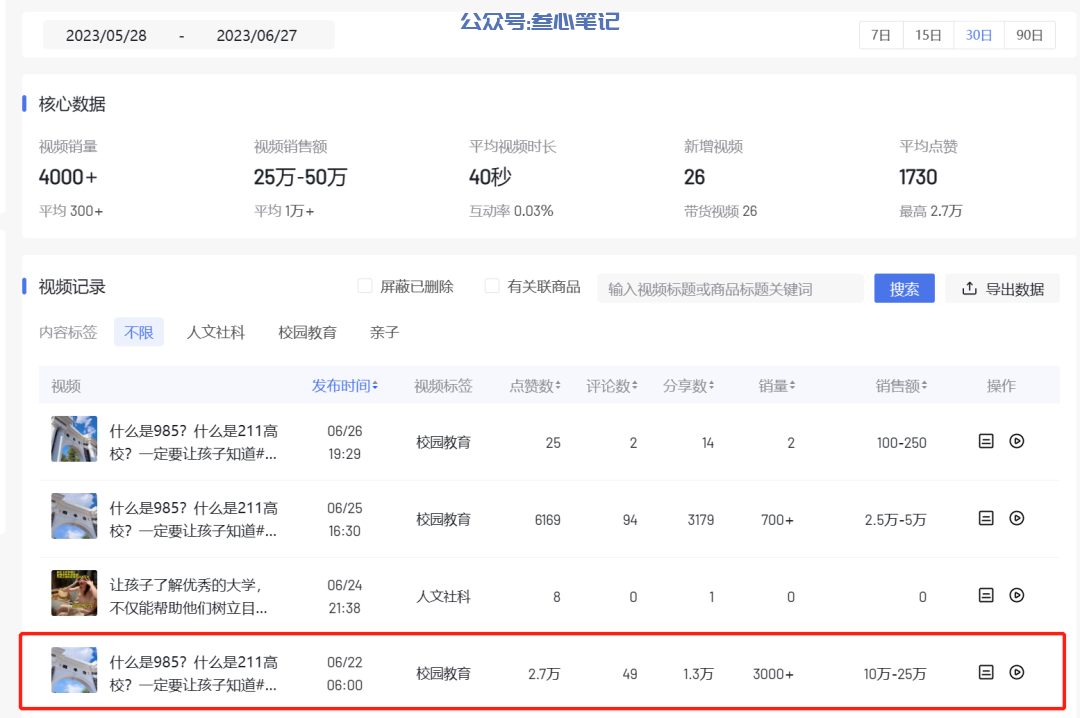Viewport: 1080px width, 718px height.
Task: Select the 90日 range tab
Action: (x=1030, y=35)
